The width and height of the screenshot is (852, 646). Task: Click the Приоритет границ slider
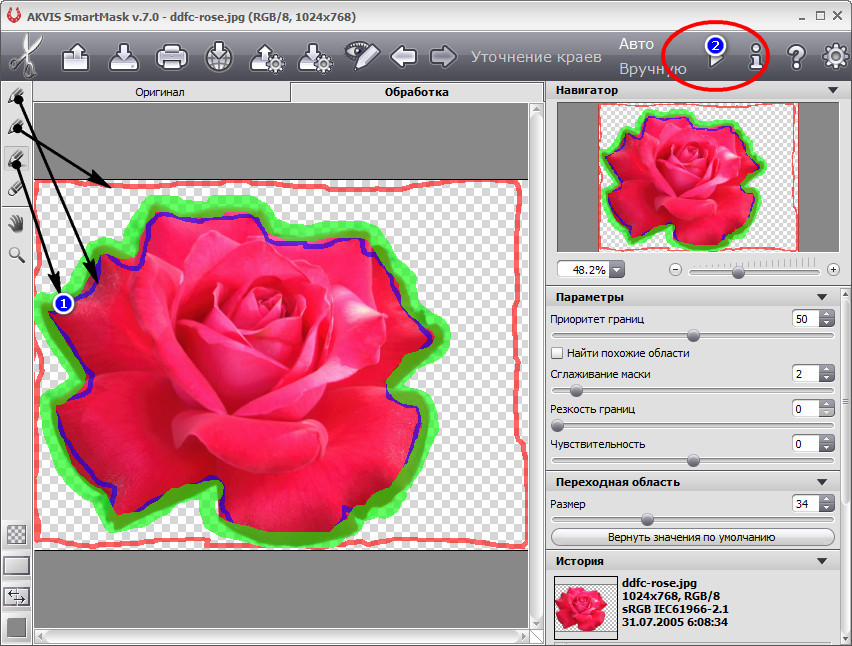[692, 336]
